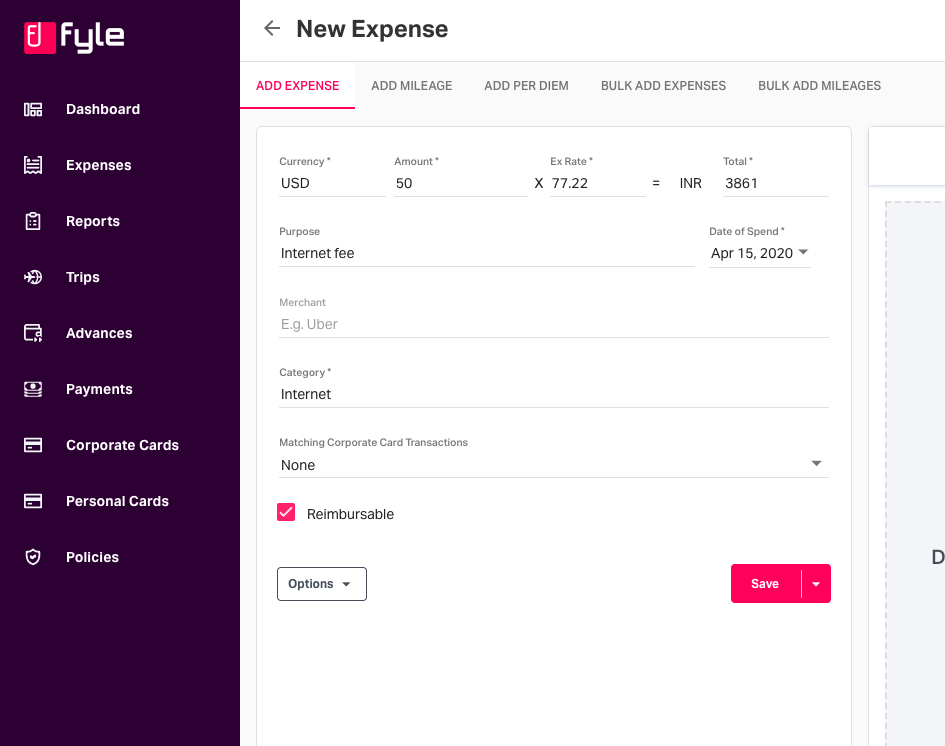Open the Save button's arrow dropdown

coord(816,584)
